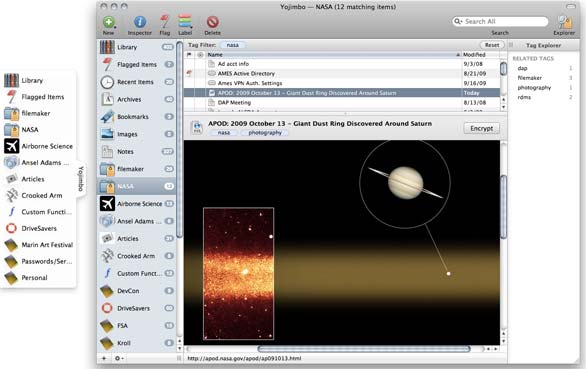Viewport: 586px width, 369px height.
Task: Select Airborne Science in main sidebar
Action: click(x=137, y=204)
